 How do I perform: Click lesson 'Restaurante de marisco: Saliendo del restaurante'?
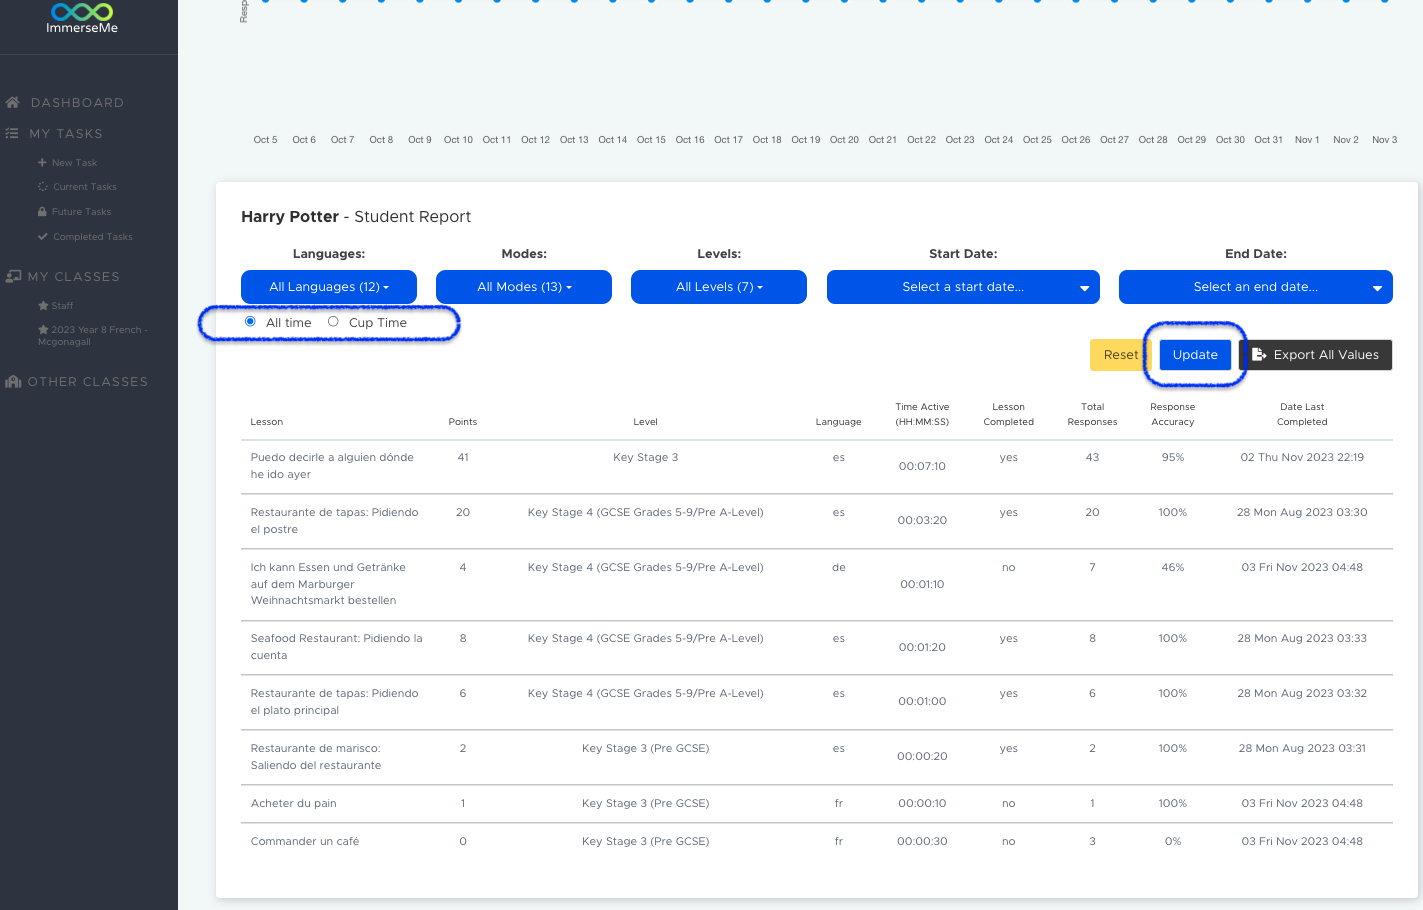pos(316,757)
